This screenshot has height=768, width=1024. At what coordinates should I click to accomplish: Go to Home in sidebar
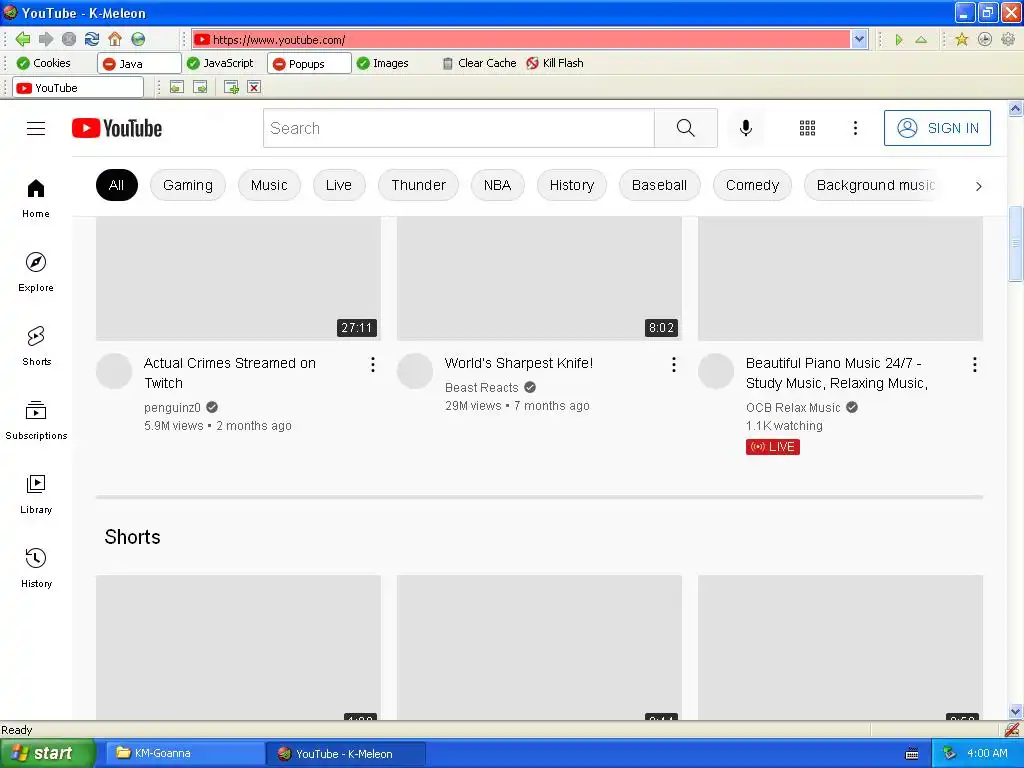tap(36, 199)
